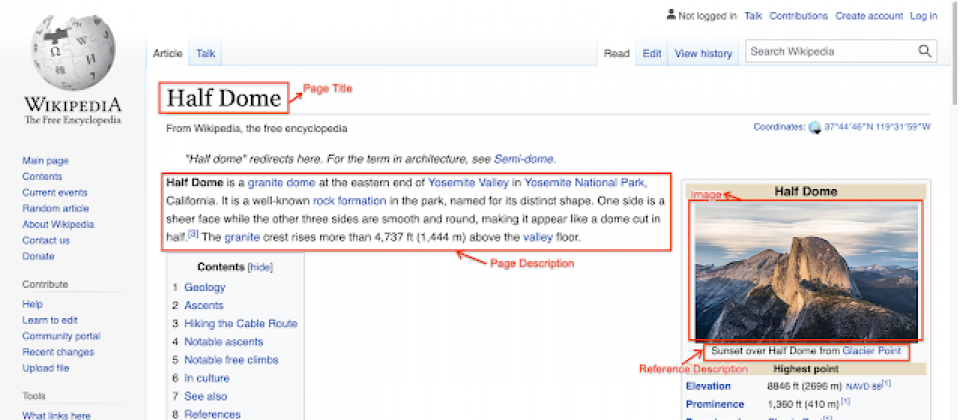Jump to See also section
This screenshot has width=960, height=420.
click(206, 396)
